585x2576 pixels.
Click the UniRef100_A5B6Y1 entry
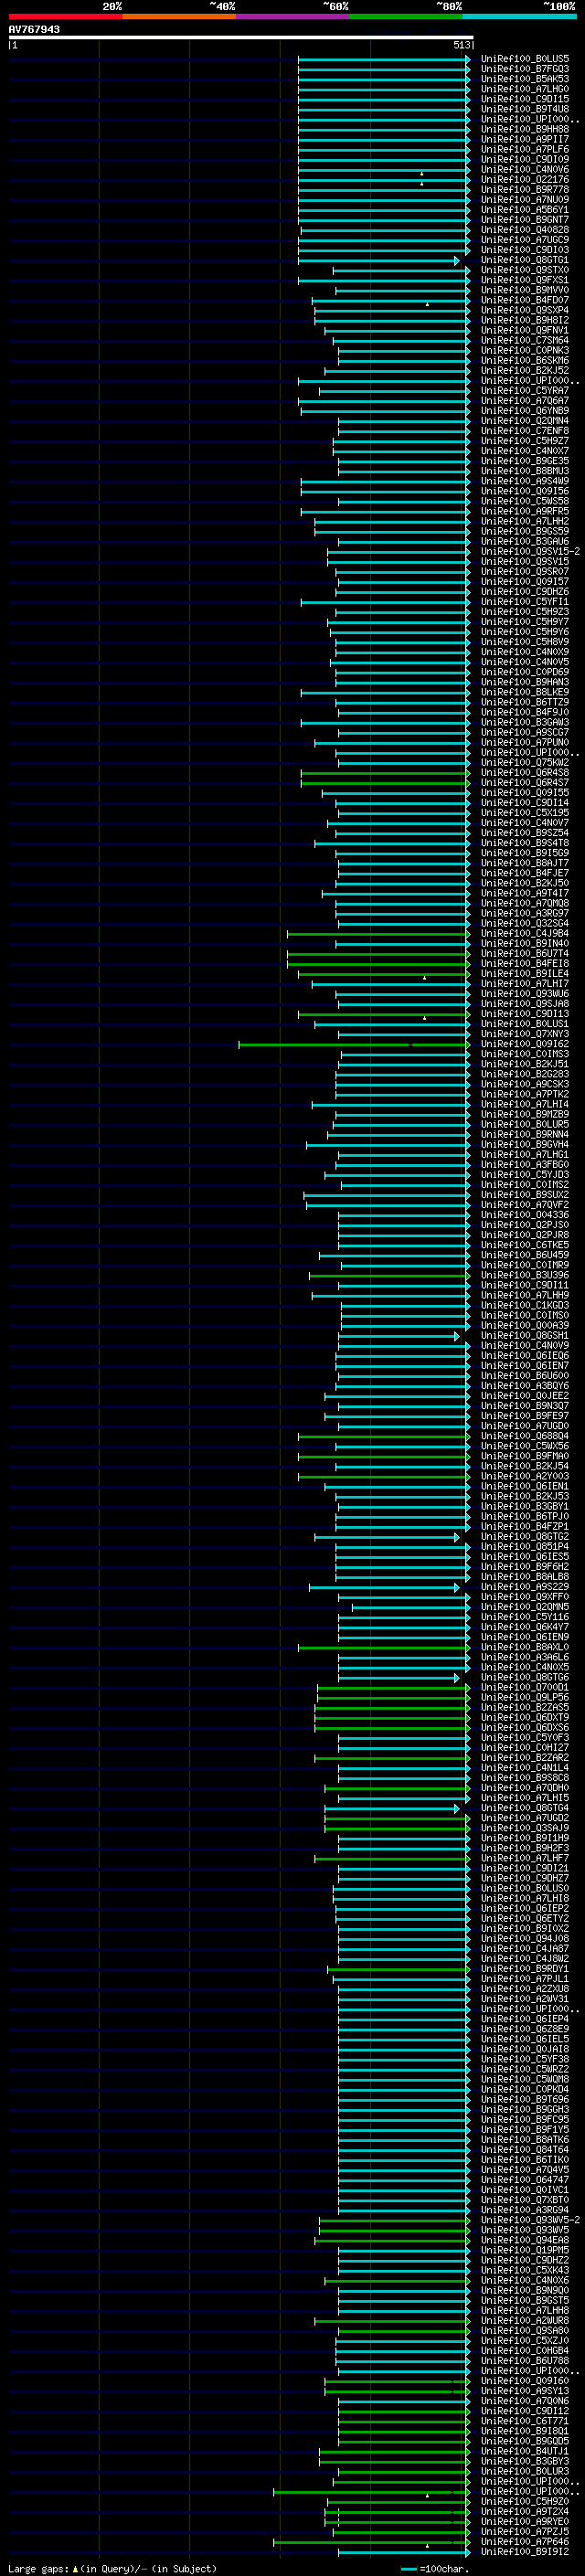[x=525, y=210]
